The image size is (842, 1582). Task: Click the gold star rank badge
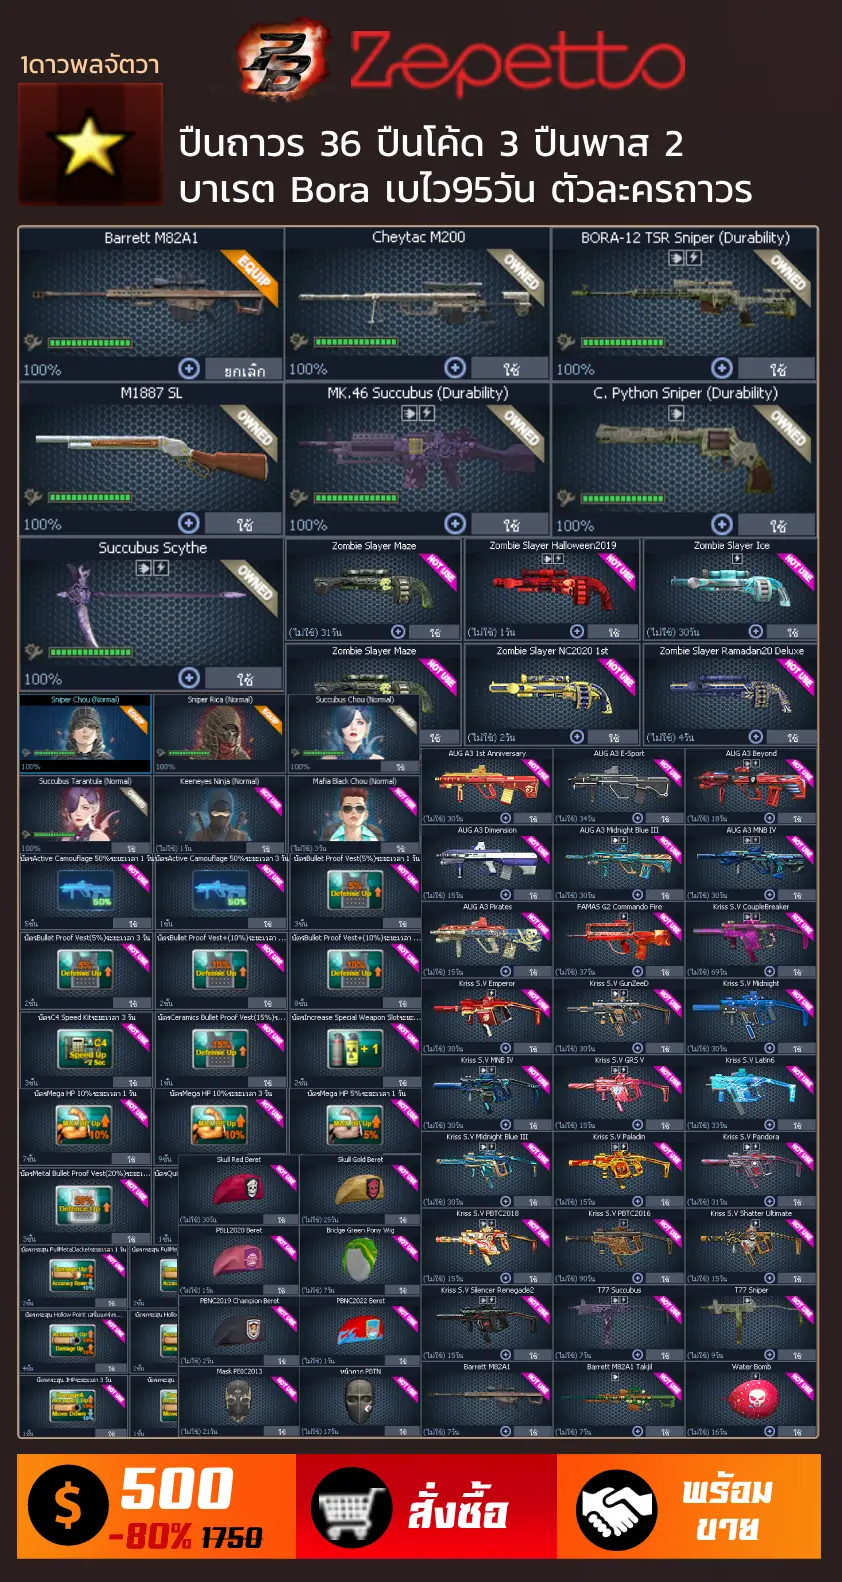click(90, 145)
